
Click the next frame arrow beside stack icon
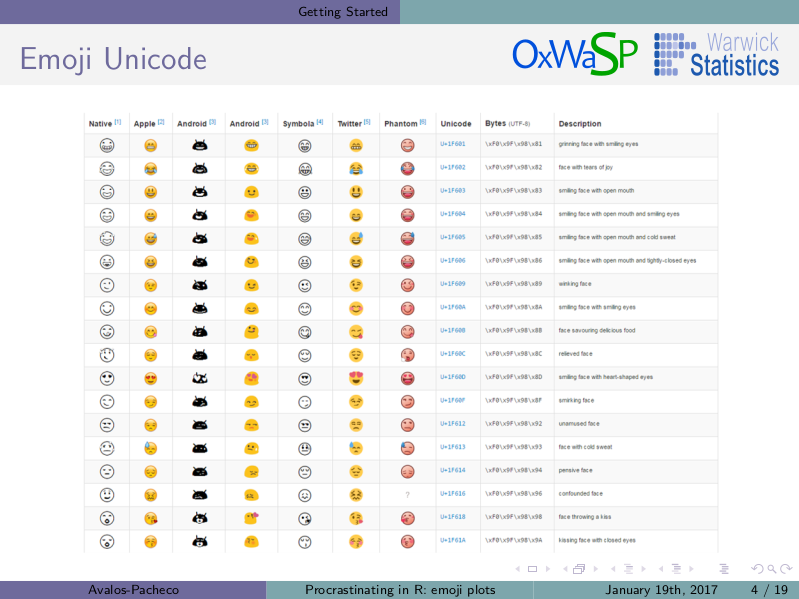pyautogui.click(x=595, y=569)
